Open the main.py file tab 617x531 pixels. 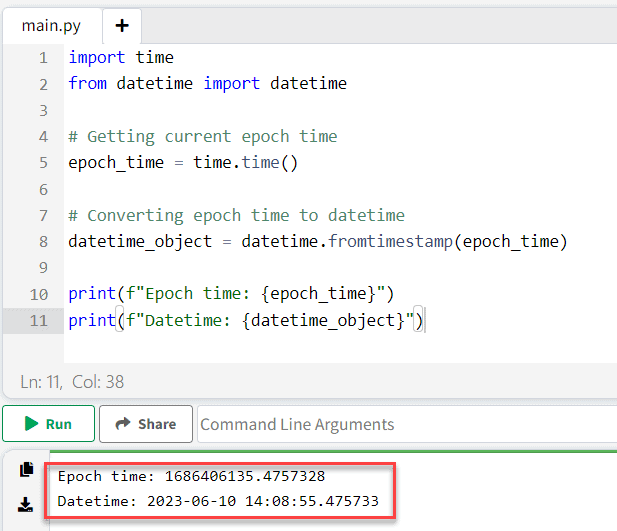[51, 26]
